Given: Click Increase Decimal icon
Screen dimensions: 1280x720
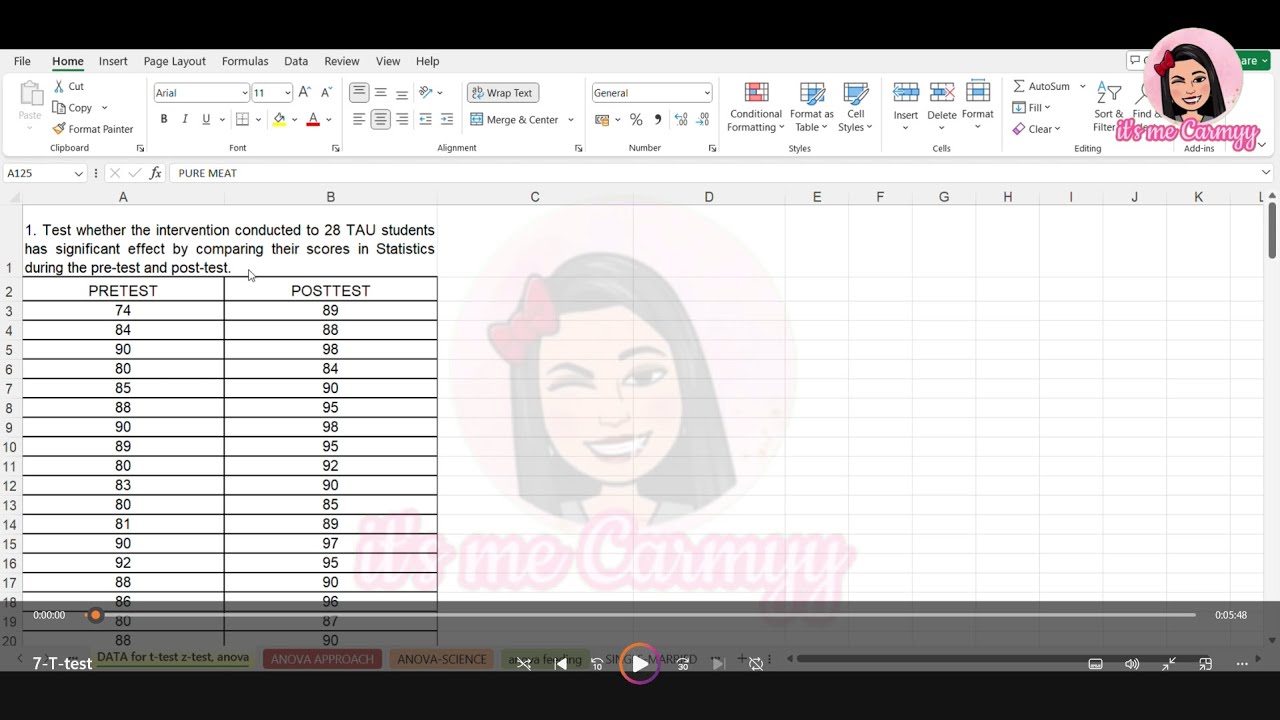Looking at the screenshot, I should (681, 119).
